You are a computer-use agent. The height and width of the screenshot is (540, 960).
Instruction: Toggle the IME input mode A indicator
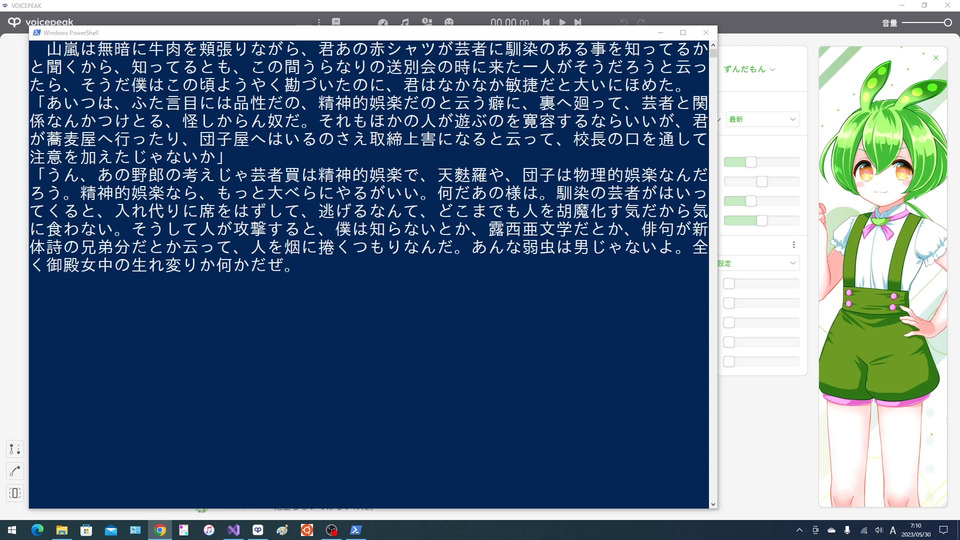click(x=893, y=530)
